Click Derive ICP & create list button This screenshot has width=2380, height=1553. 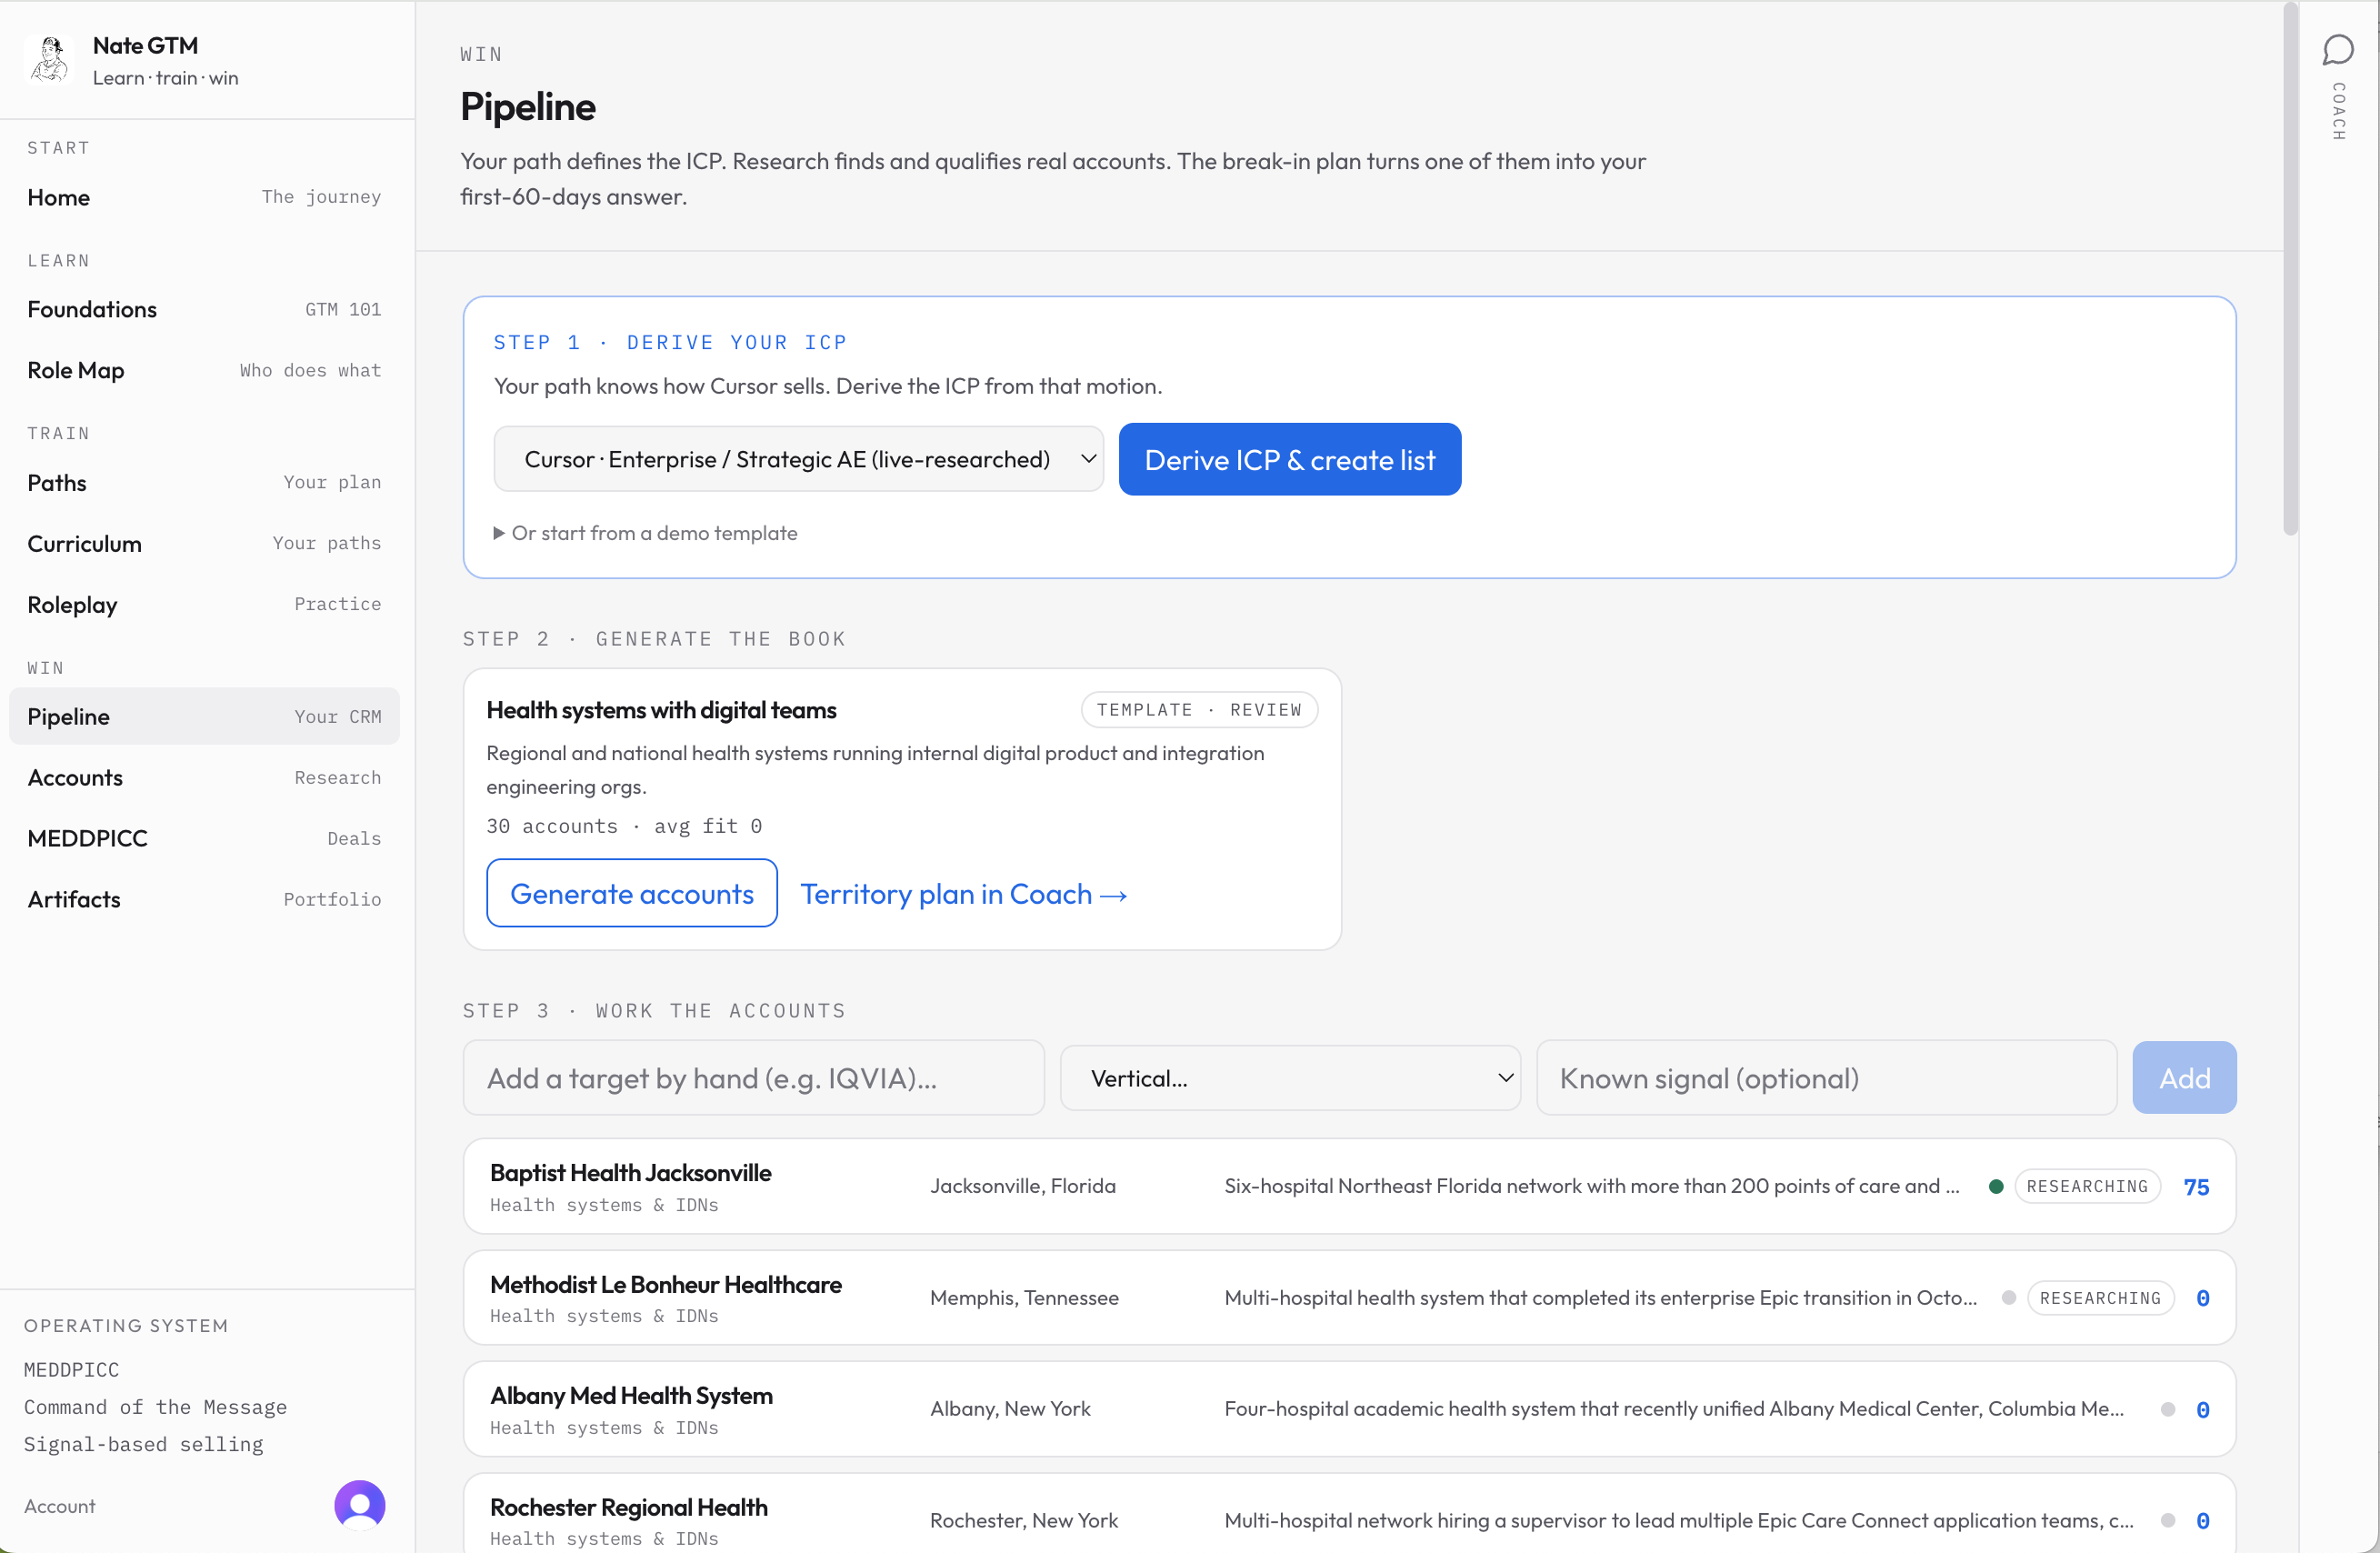pos(1290,459)
